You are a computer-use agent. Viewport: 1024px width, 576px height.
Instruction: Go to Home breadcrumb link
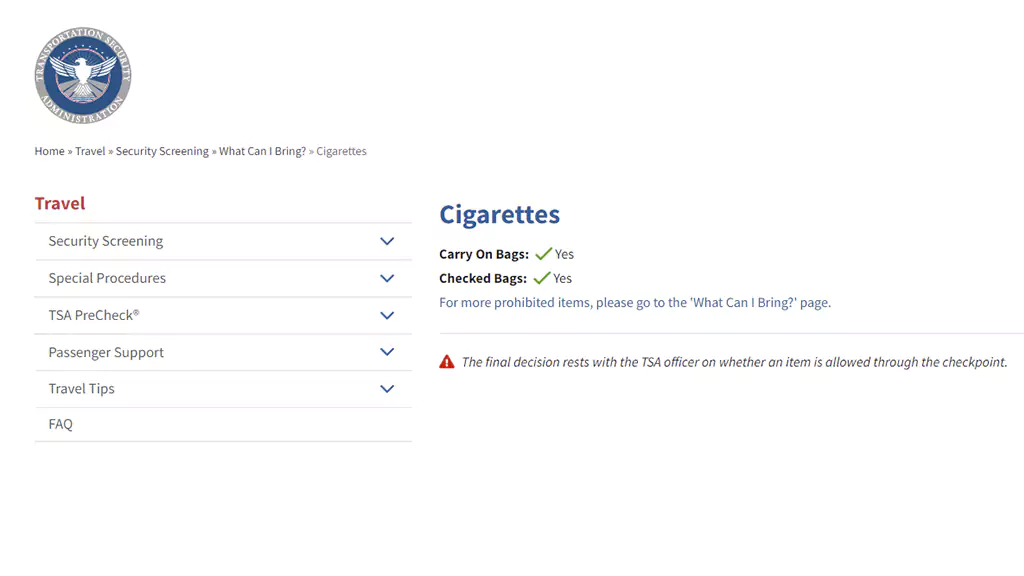tap(50, 151)
